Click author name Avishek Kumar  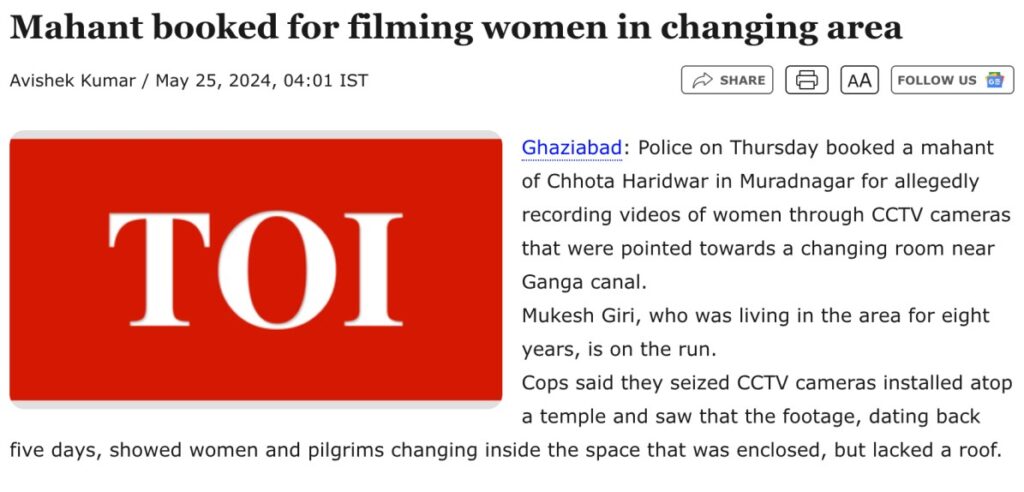[72, 80]
